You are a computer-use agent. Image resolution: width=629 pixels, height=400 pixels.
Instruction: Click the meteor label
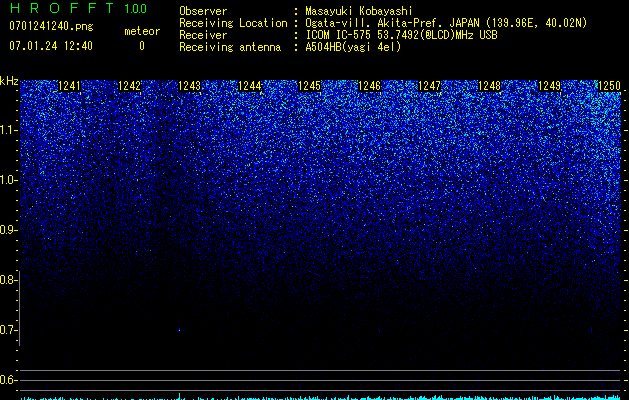pos(142,31)
